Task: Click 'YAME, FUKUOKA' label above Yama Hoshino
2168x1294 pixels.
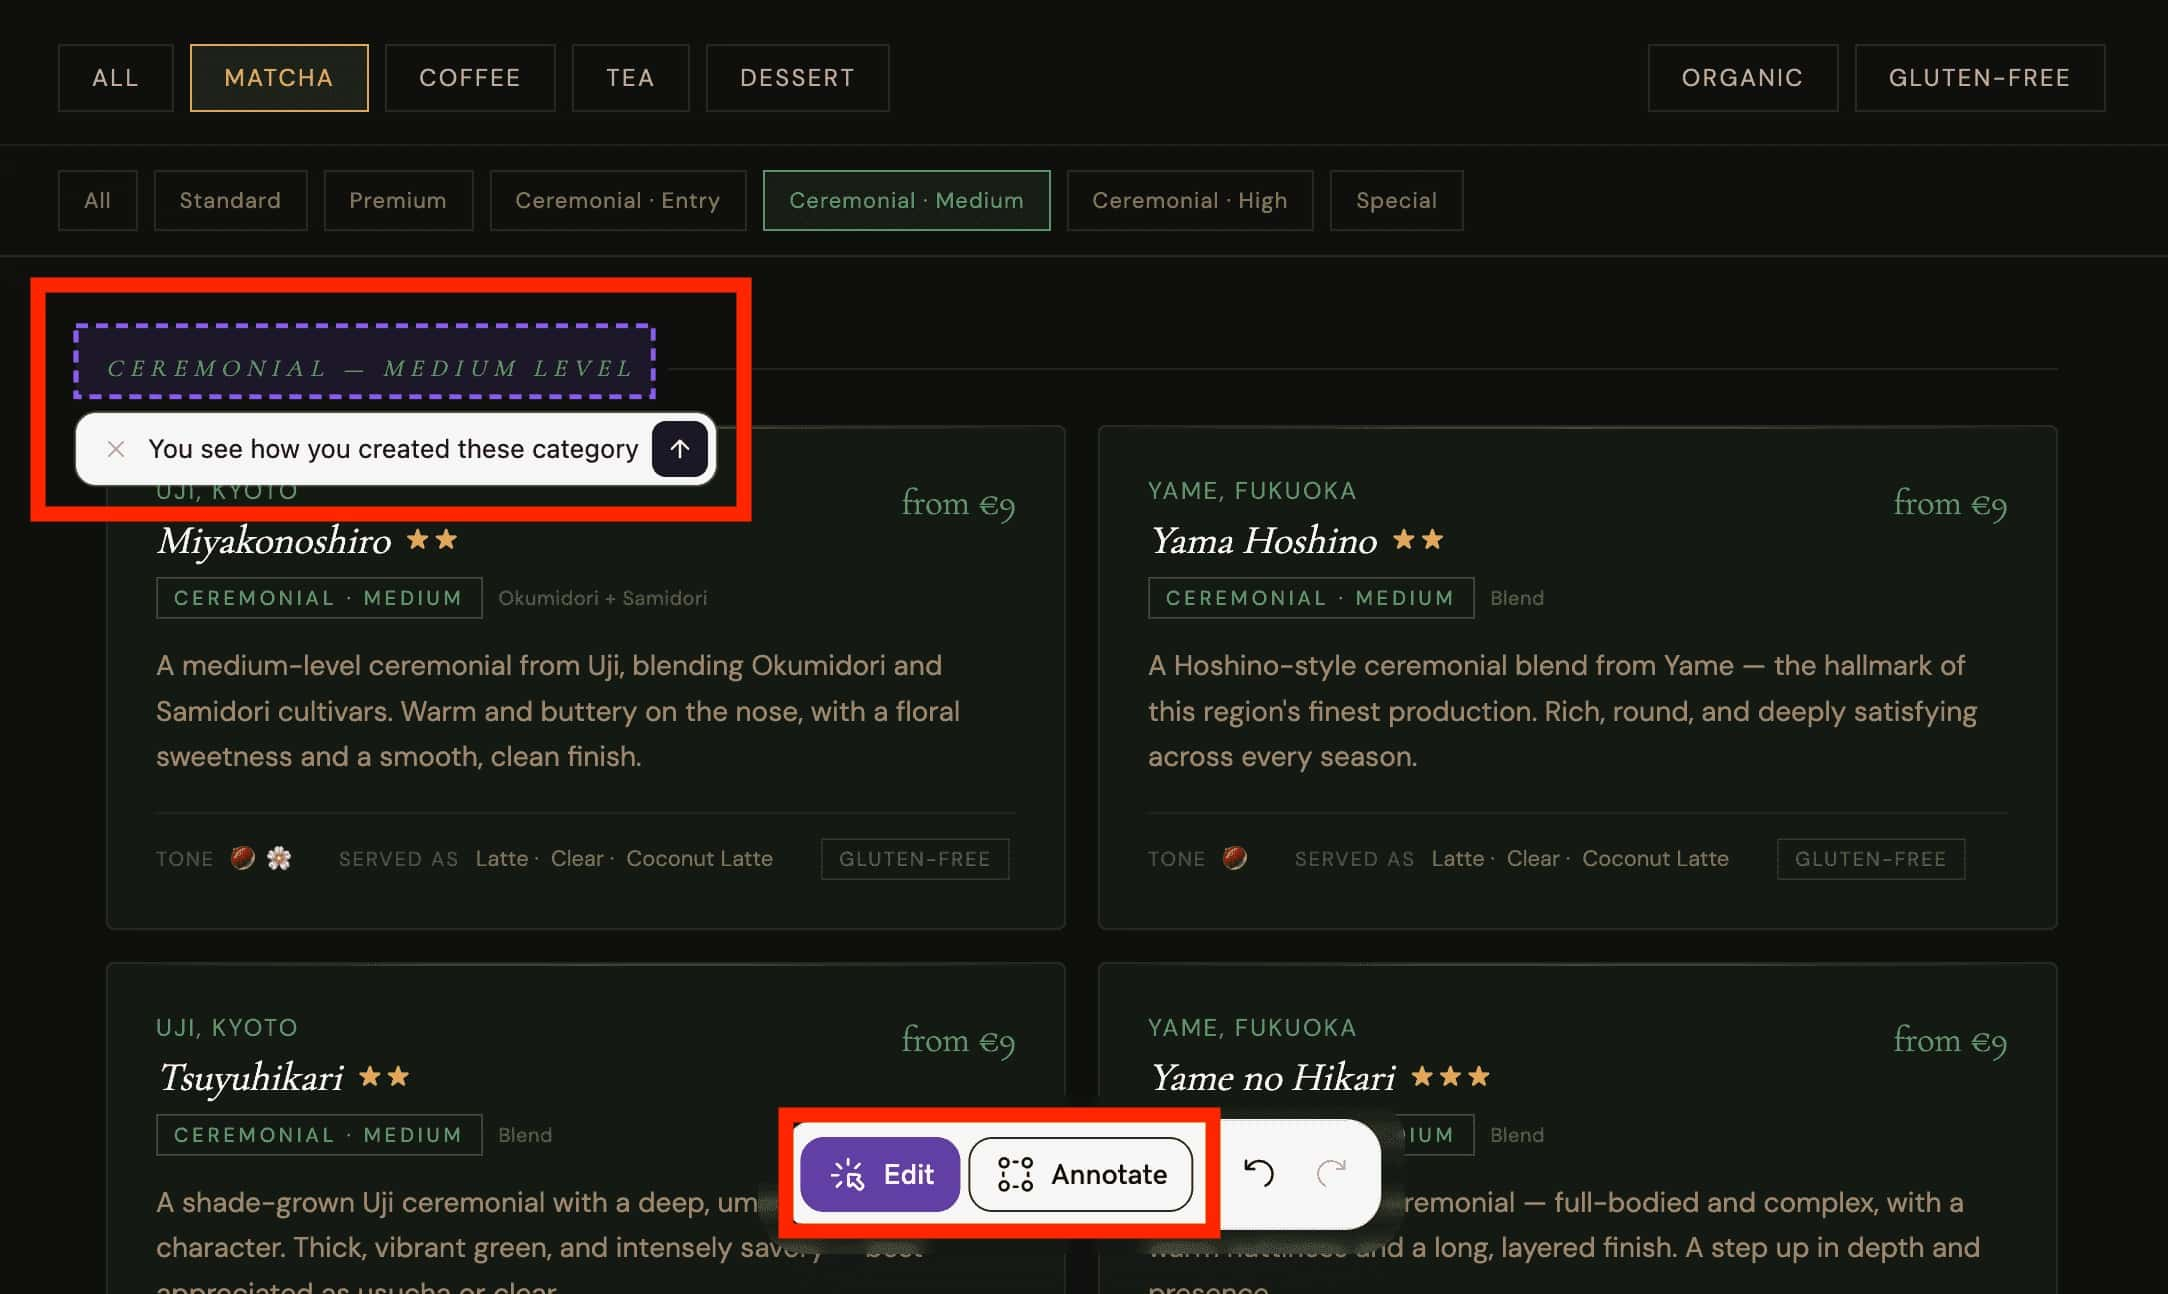Action: [1252, 491]
